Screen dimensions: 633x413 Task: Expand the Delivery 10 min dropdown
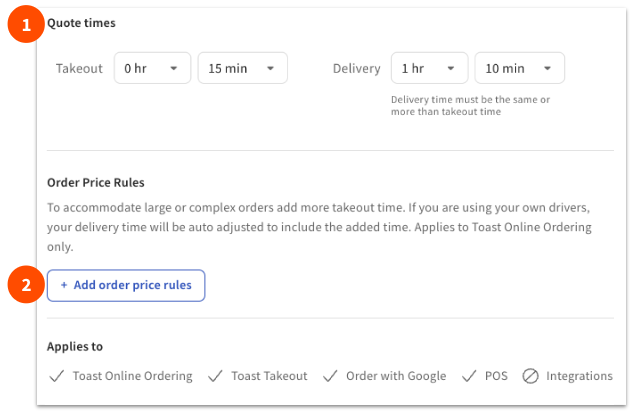tap(520, 69)
